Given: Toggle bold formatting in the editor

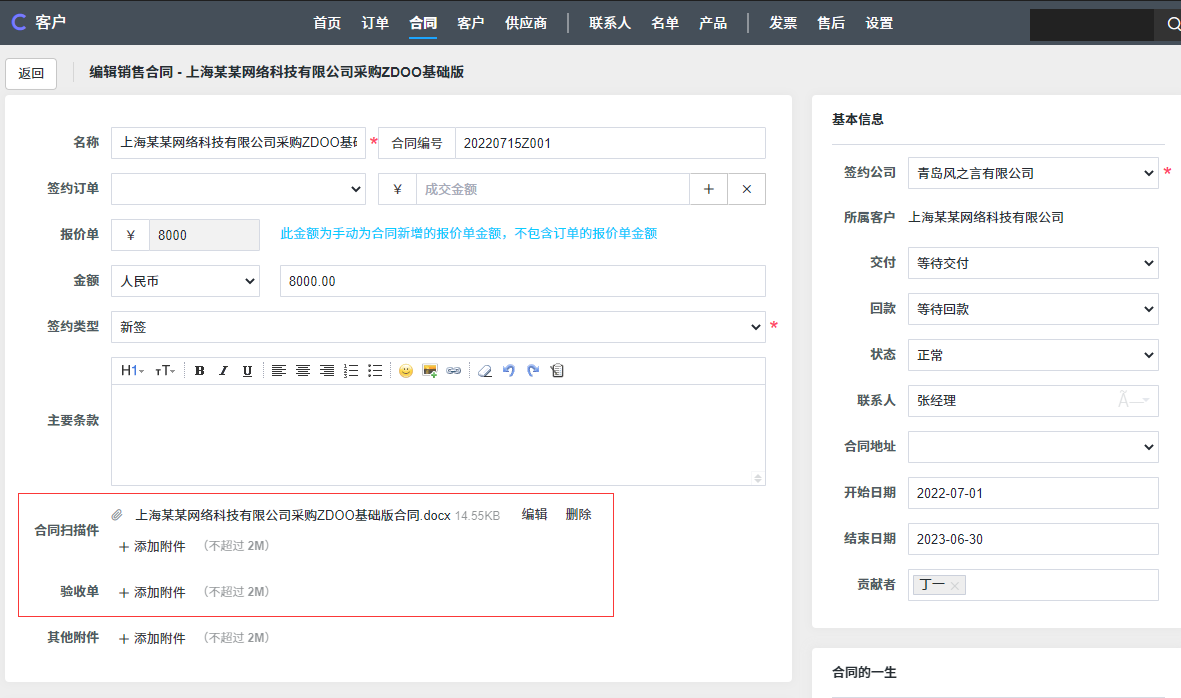Looking at the screenshot, I should tap(200, 370).
